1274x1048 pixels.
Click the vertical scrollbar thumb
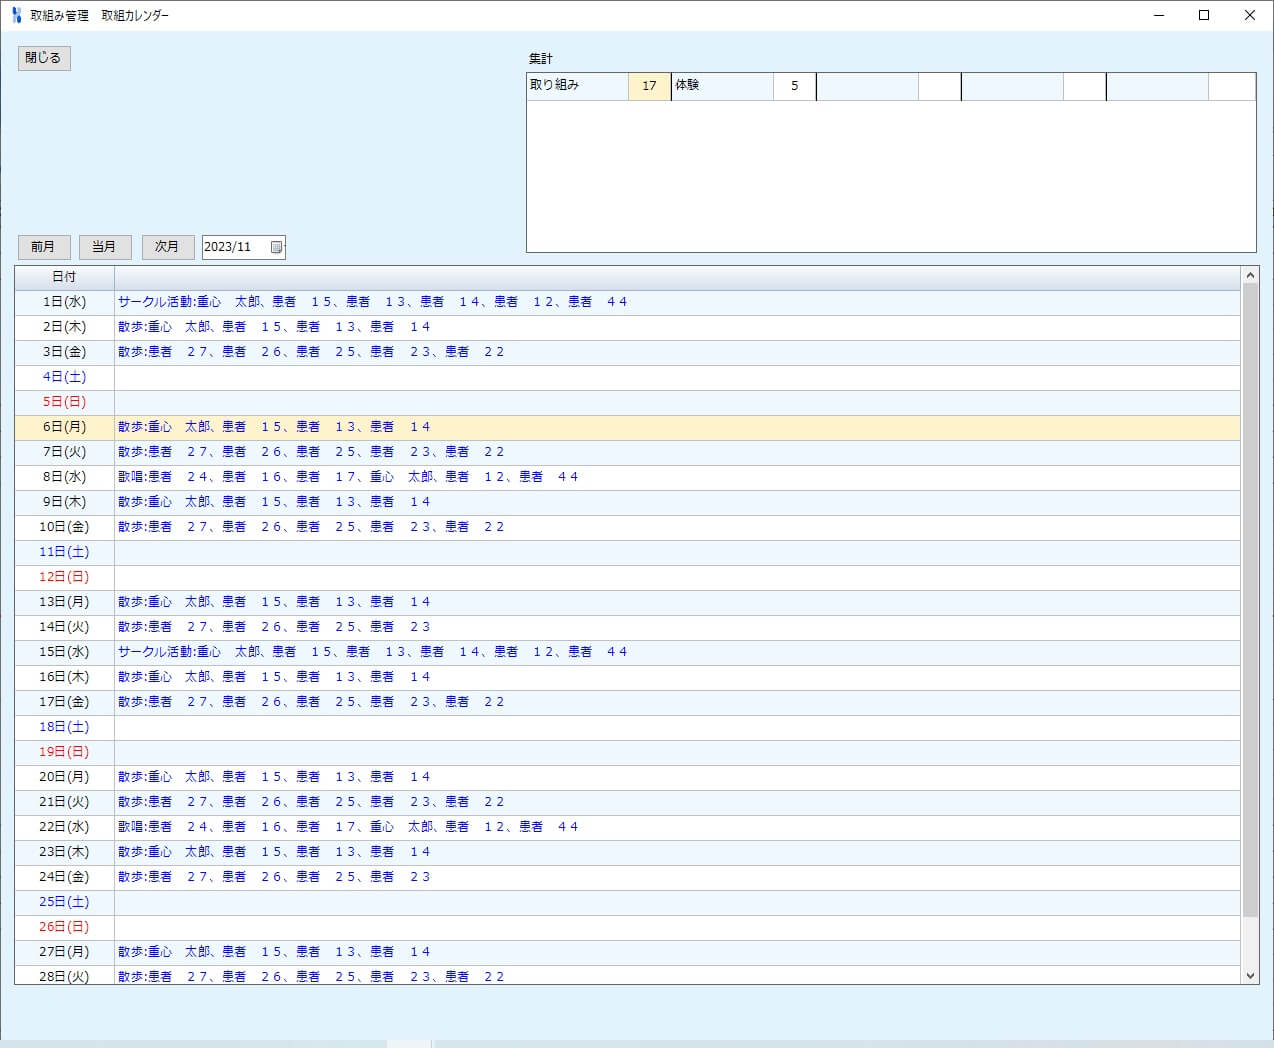(x=1250, y=600)
